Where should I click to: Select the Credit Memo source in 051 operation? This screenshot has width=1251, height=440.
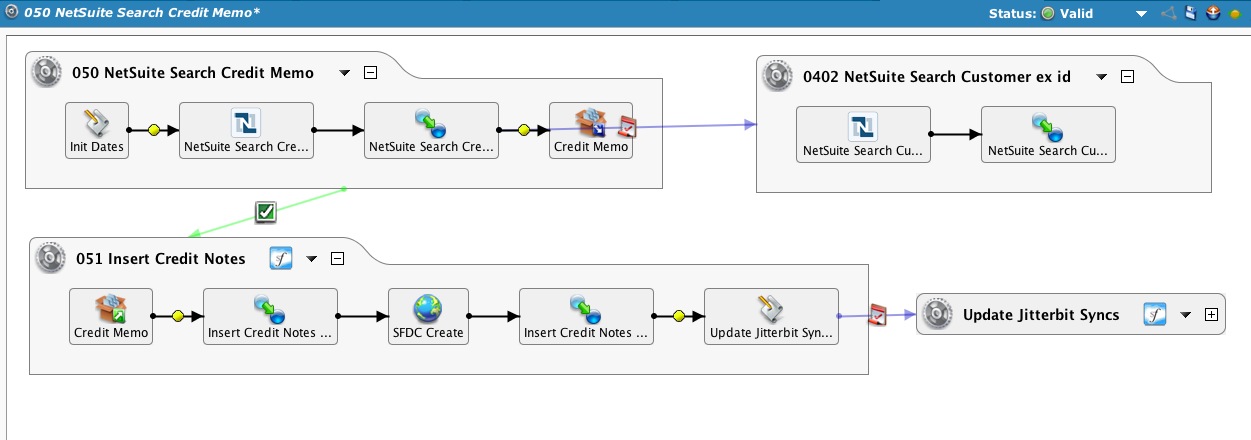[111, 316]
